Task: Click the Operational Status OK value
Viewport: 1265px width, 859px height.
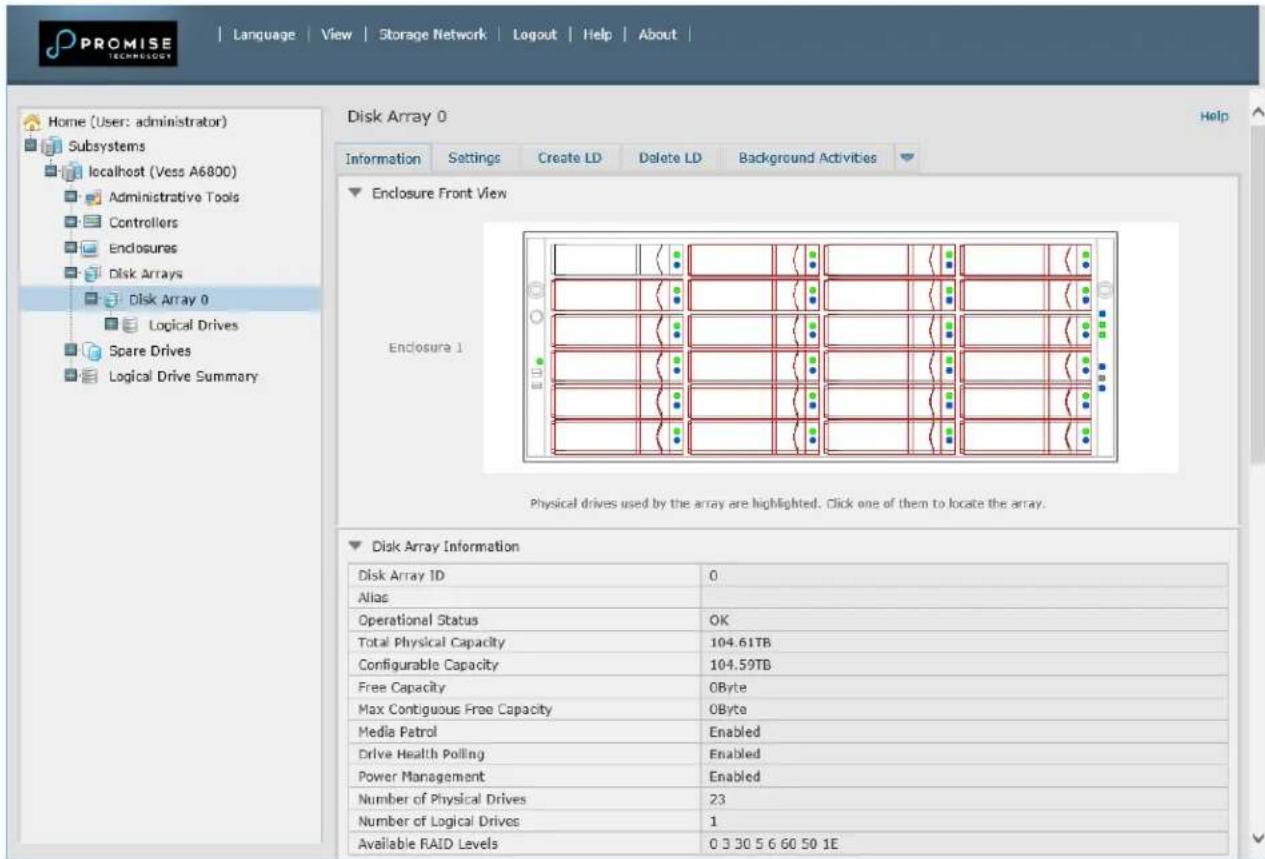Action: coord(718,620)
